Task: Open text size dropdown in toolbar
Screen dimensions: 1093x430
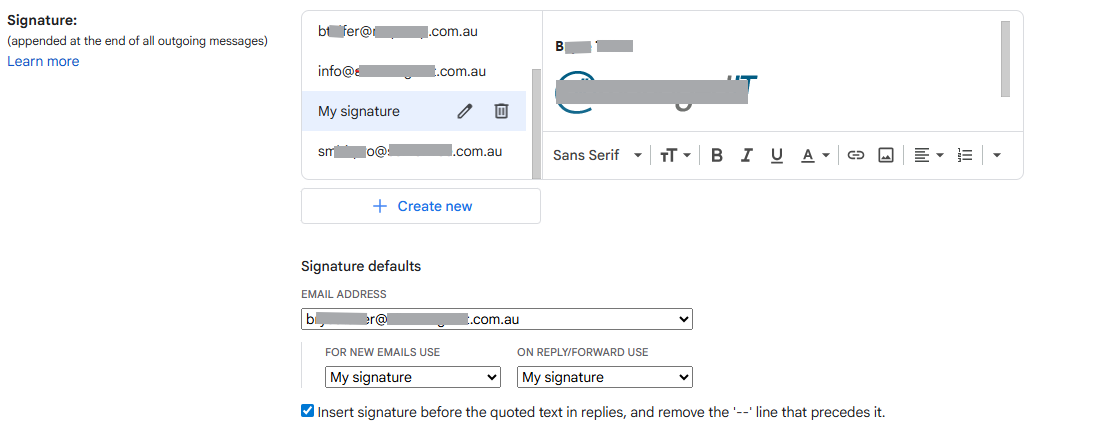Action: [x=675, y=155]
